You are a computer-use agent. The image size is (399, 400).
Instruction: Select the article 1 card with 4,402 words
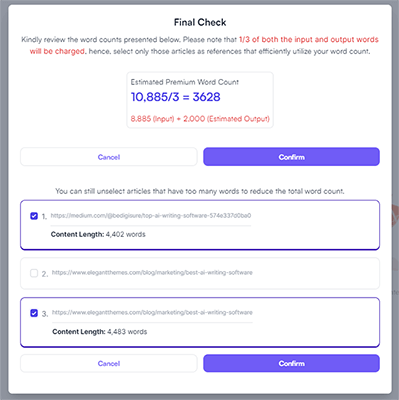pyautogui.click(x=200, y=225)
